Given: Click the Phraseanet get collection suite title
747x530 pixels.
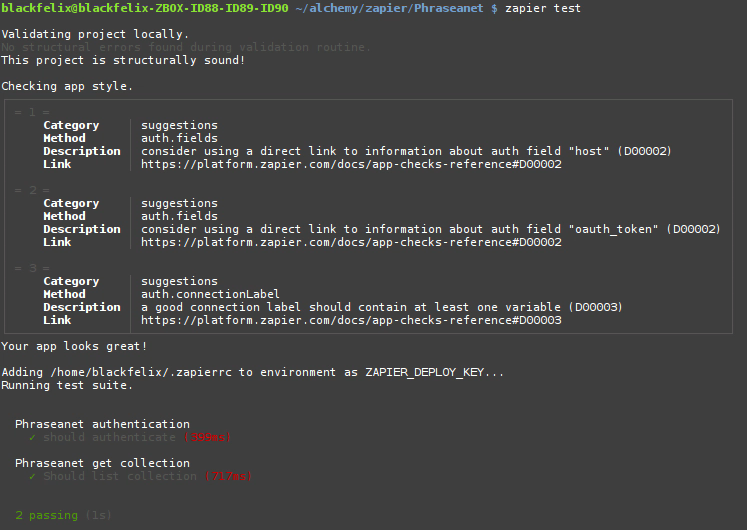Looking at the screenshot, I should tap(102, 463).
